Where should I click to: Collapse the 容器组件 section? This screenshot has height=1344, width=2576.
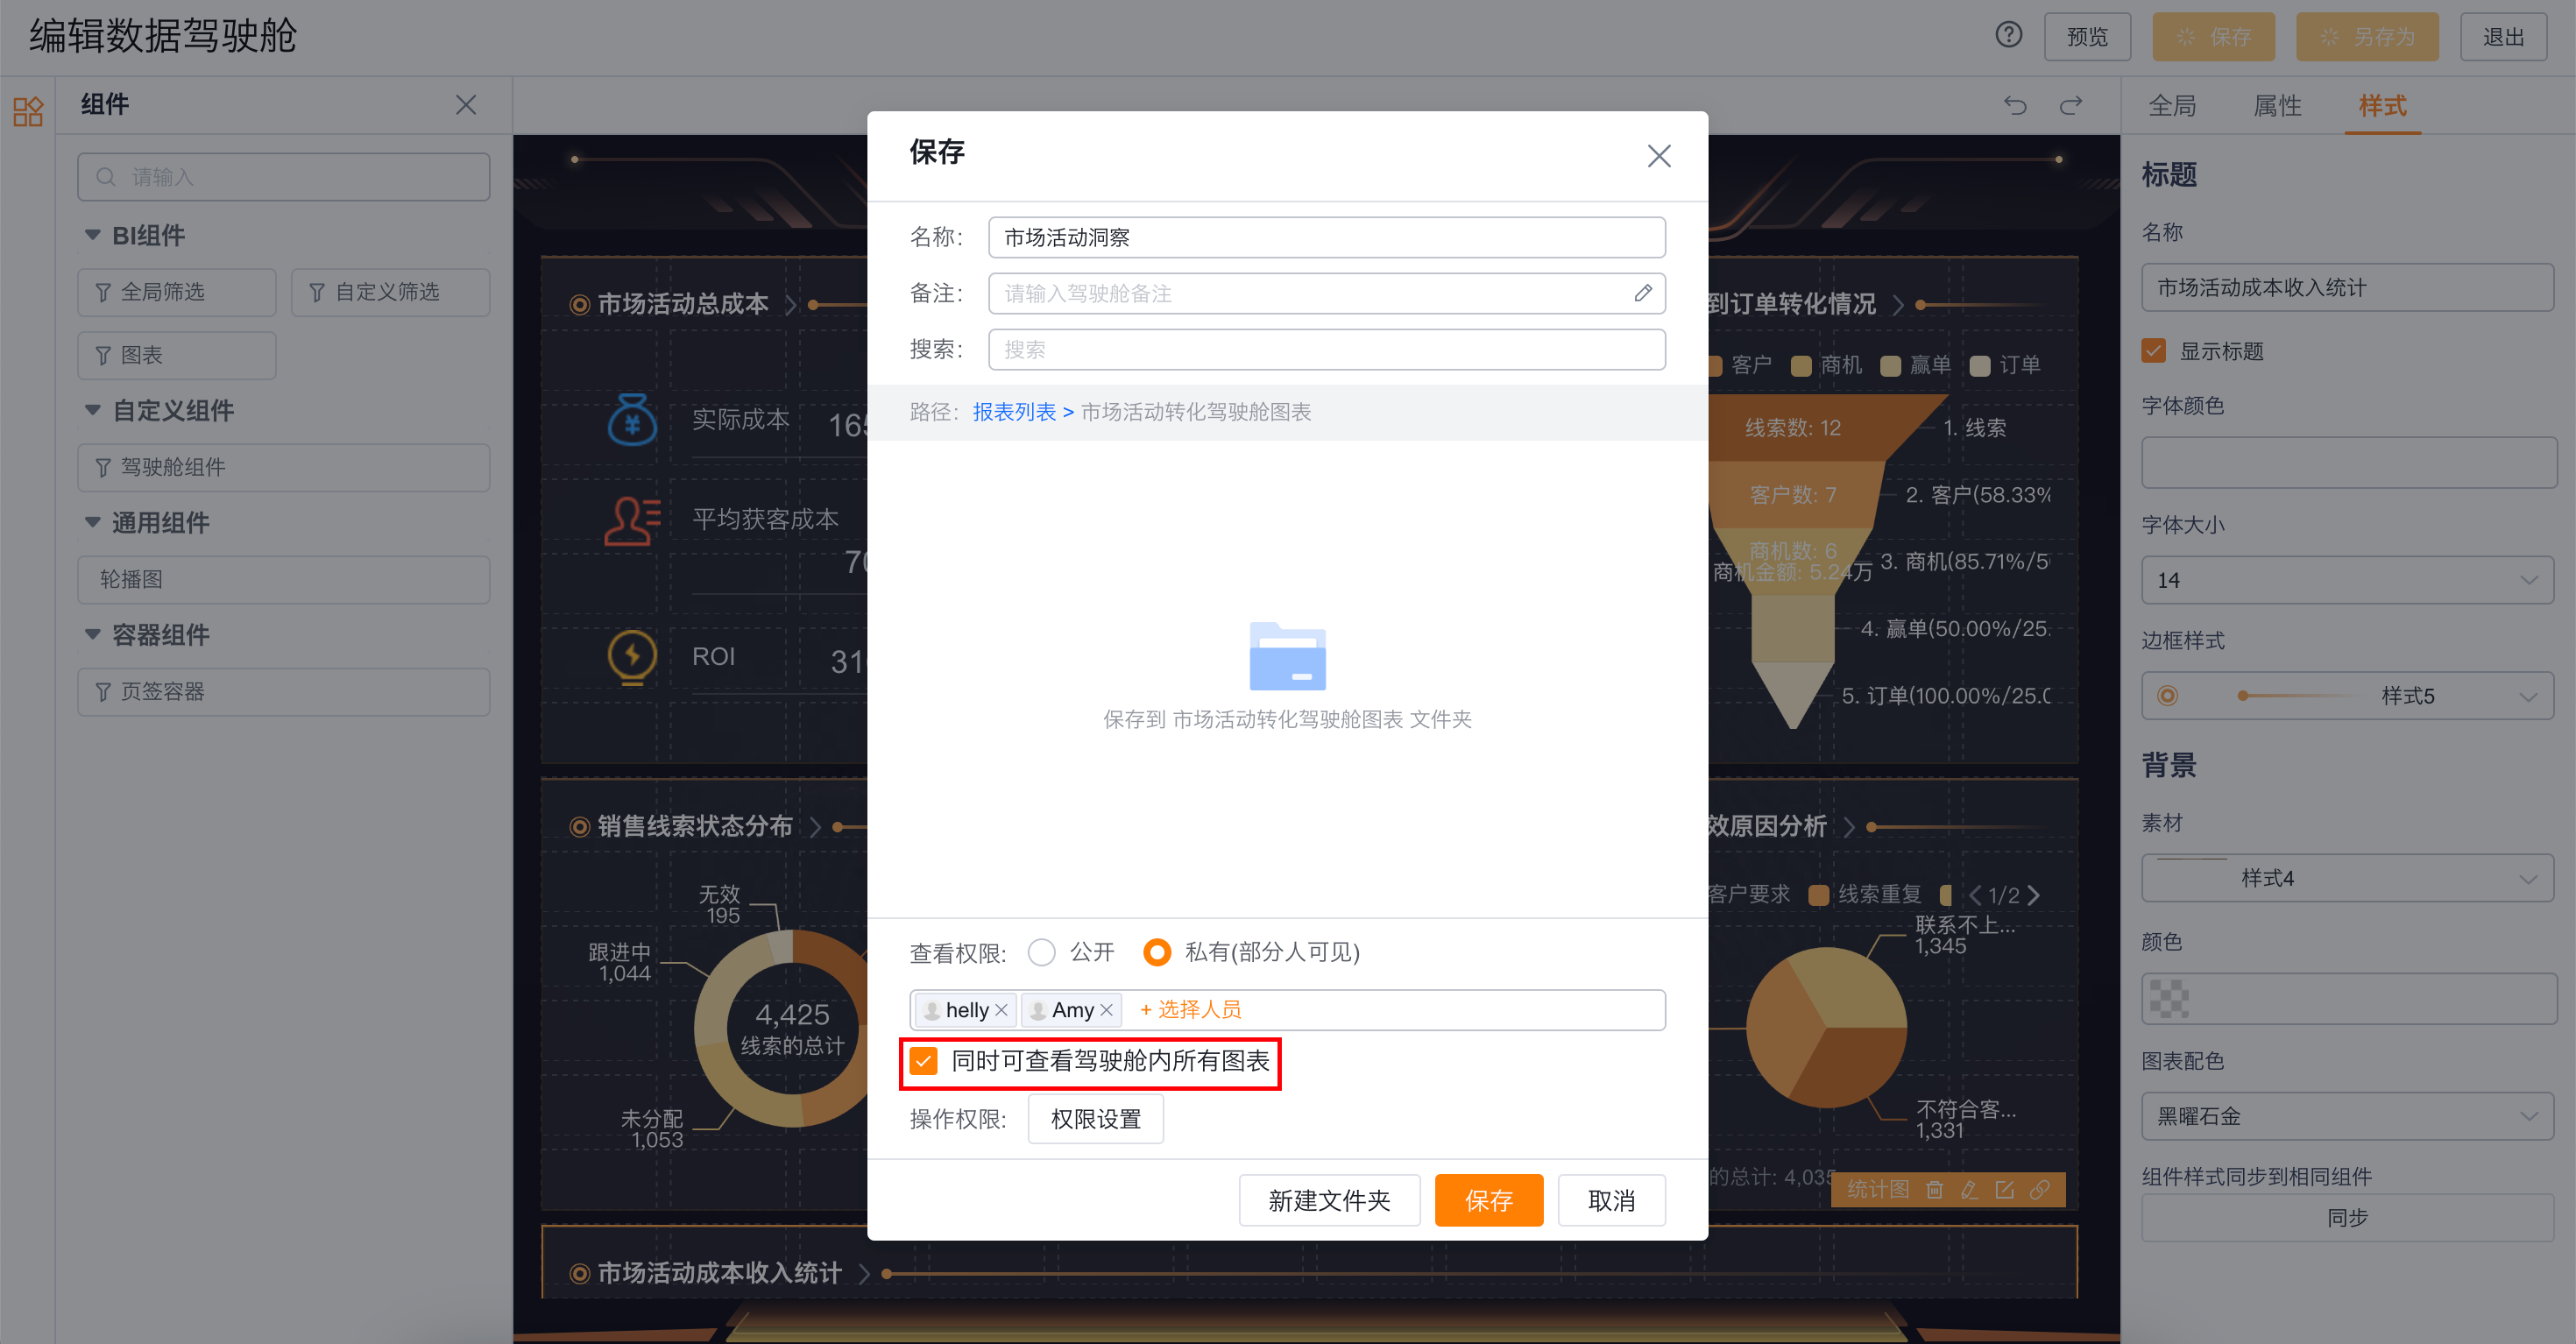[92, 634]
